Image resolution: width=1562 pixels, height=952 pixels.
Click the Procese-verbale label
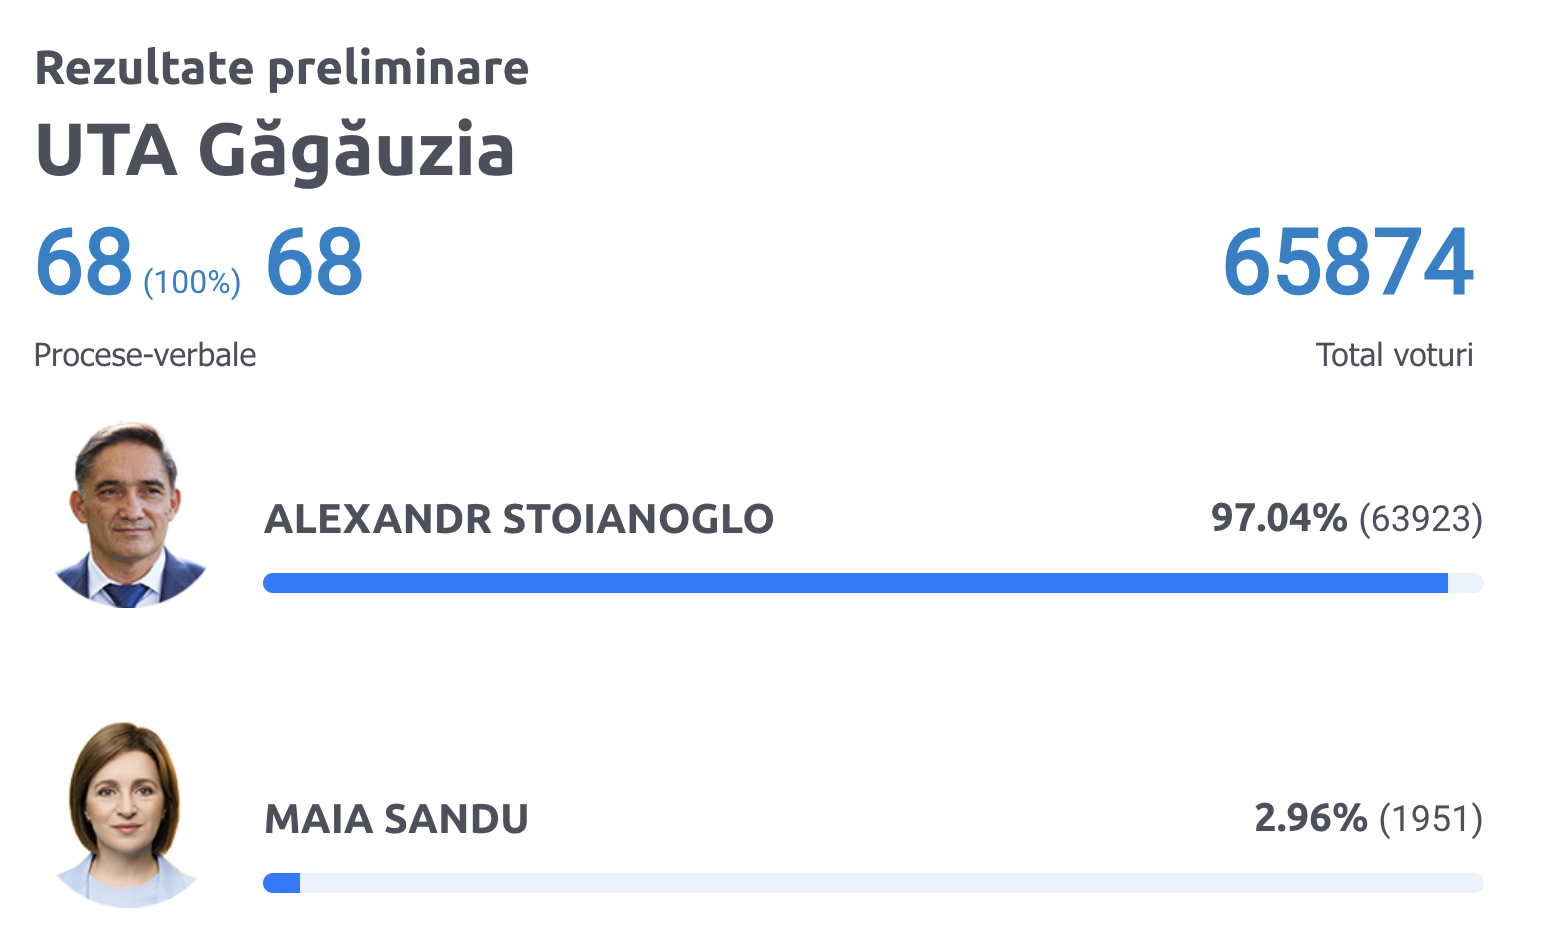(145, 355)
